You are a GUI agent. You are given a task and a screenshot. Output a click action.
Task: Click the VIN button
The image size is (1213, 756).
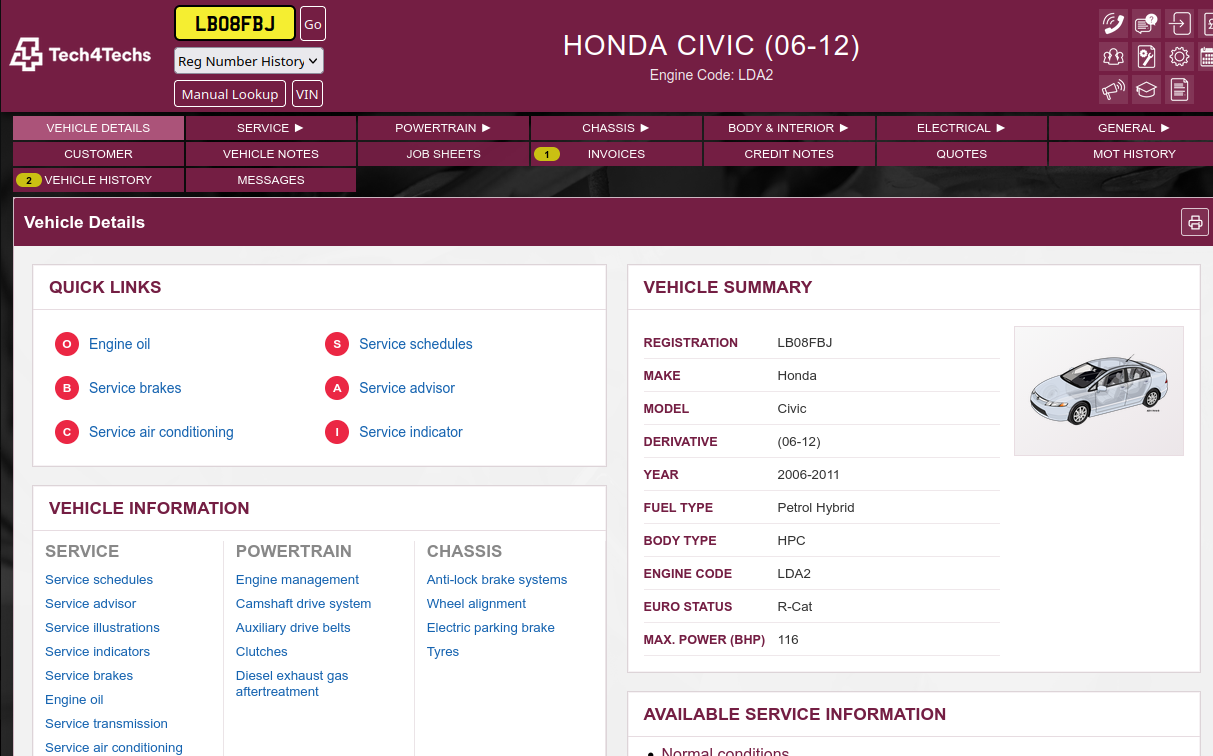click(x=307, y=94)
